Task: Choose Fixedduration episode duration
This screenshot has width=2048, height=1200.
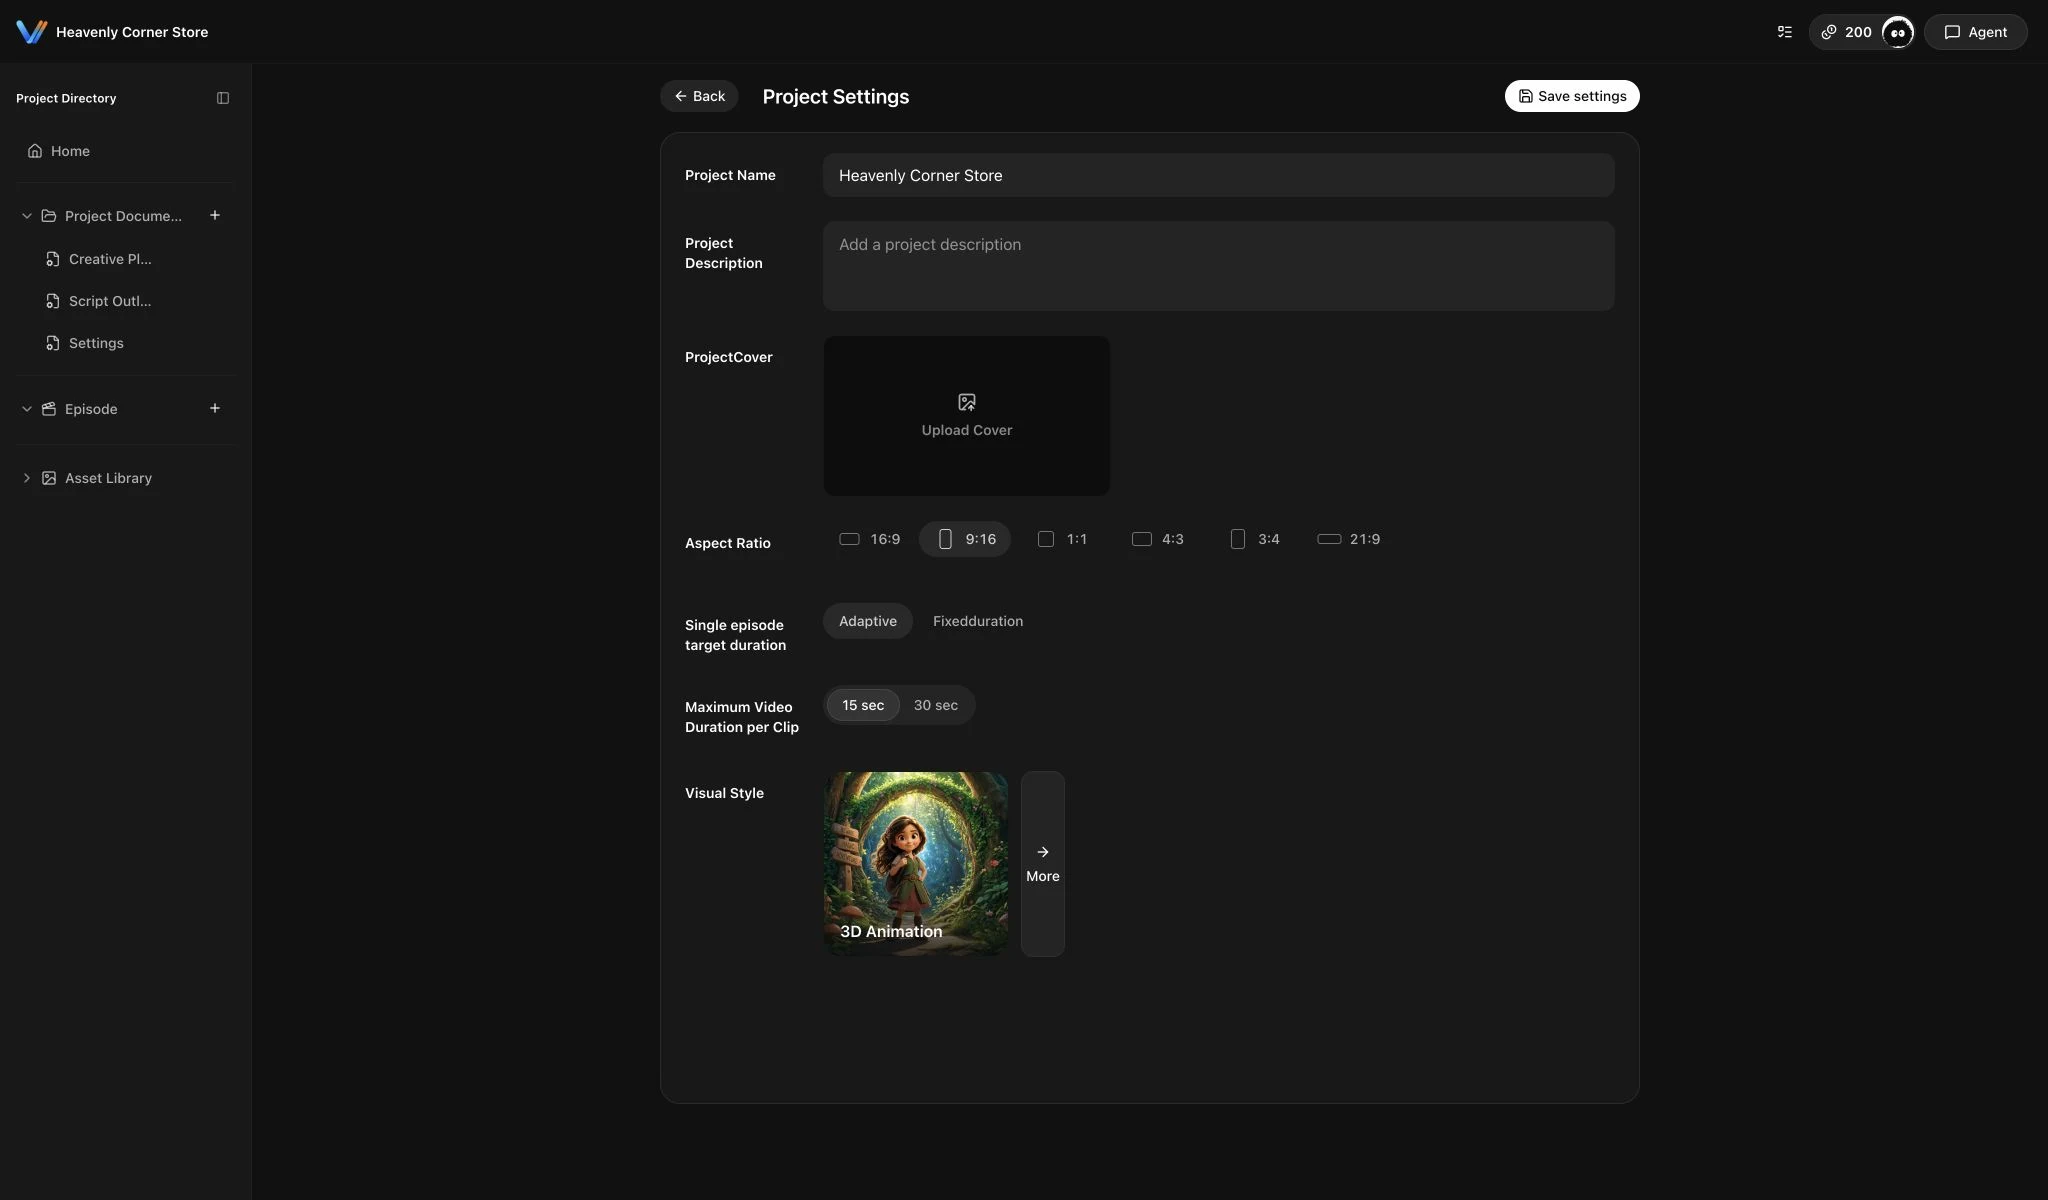Action: pos(978,621)
